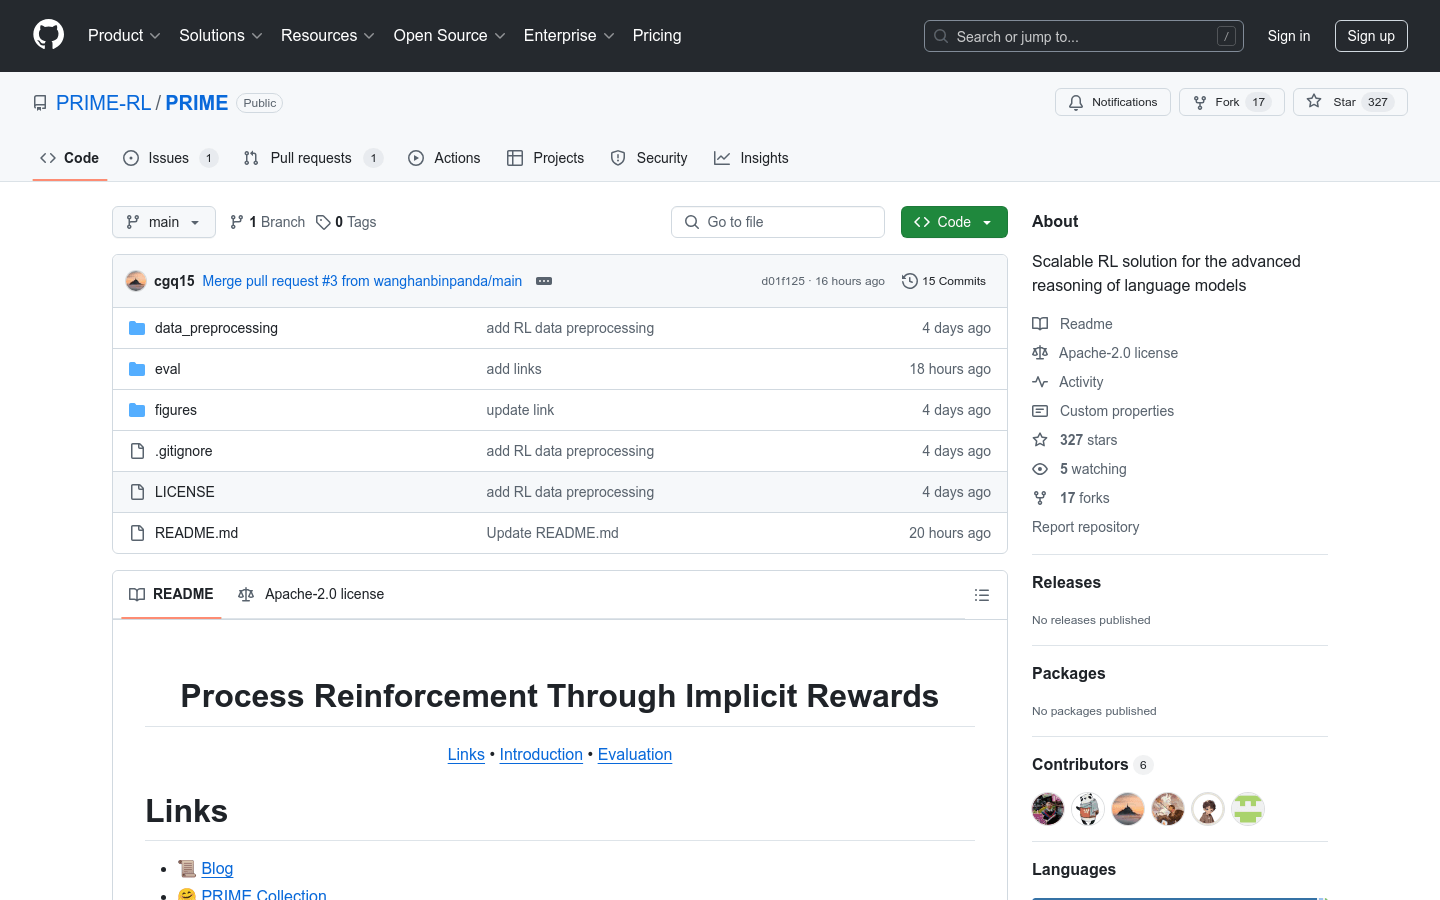Jump to Introduction section link
Screen dimensions: 1440x900
[x=541, y=754]
